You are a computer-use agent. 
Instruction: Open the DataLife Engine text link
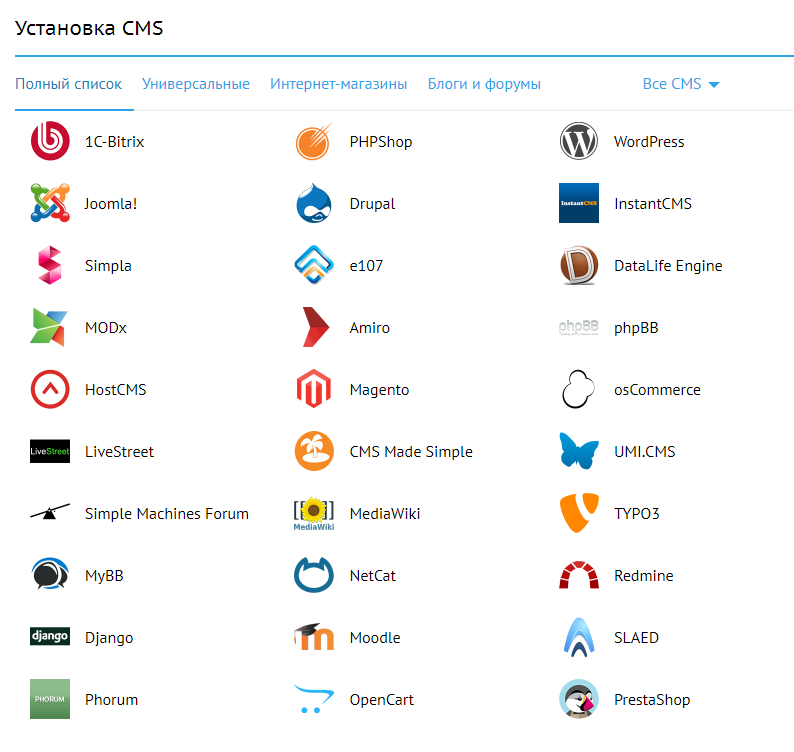pyautogui.click(x=668, y=265)
